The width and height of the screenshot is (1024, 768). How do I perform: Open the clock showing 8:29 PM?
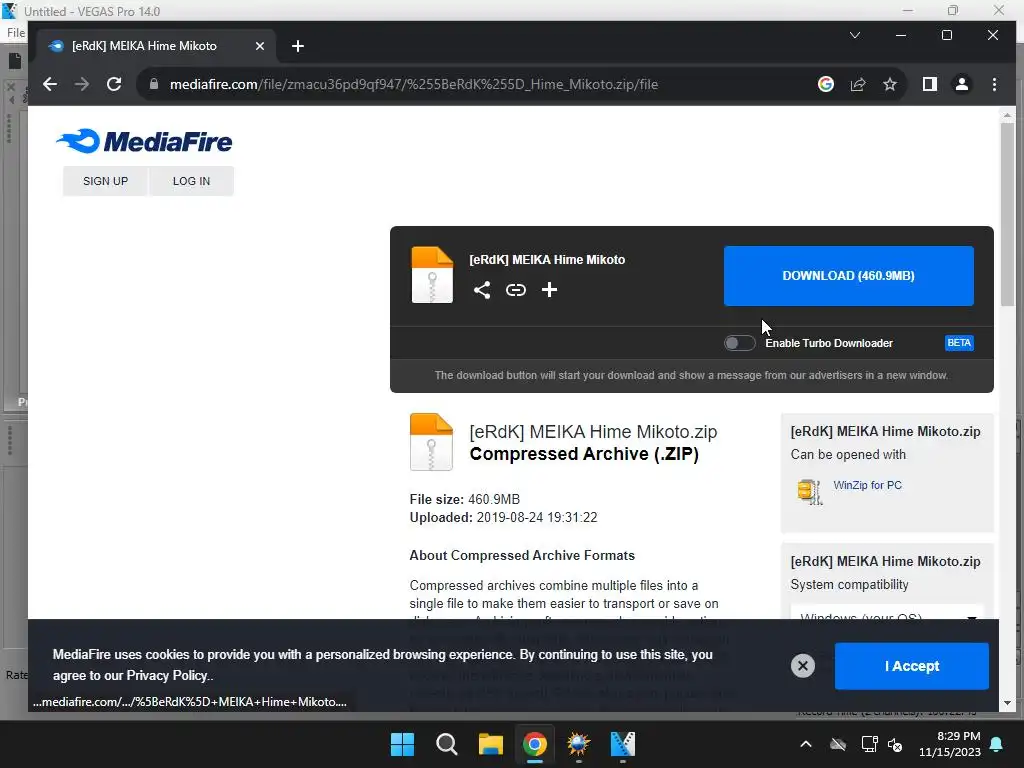click(x=950, y=744)
